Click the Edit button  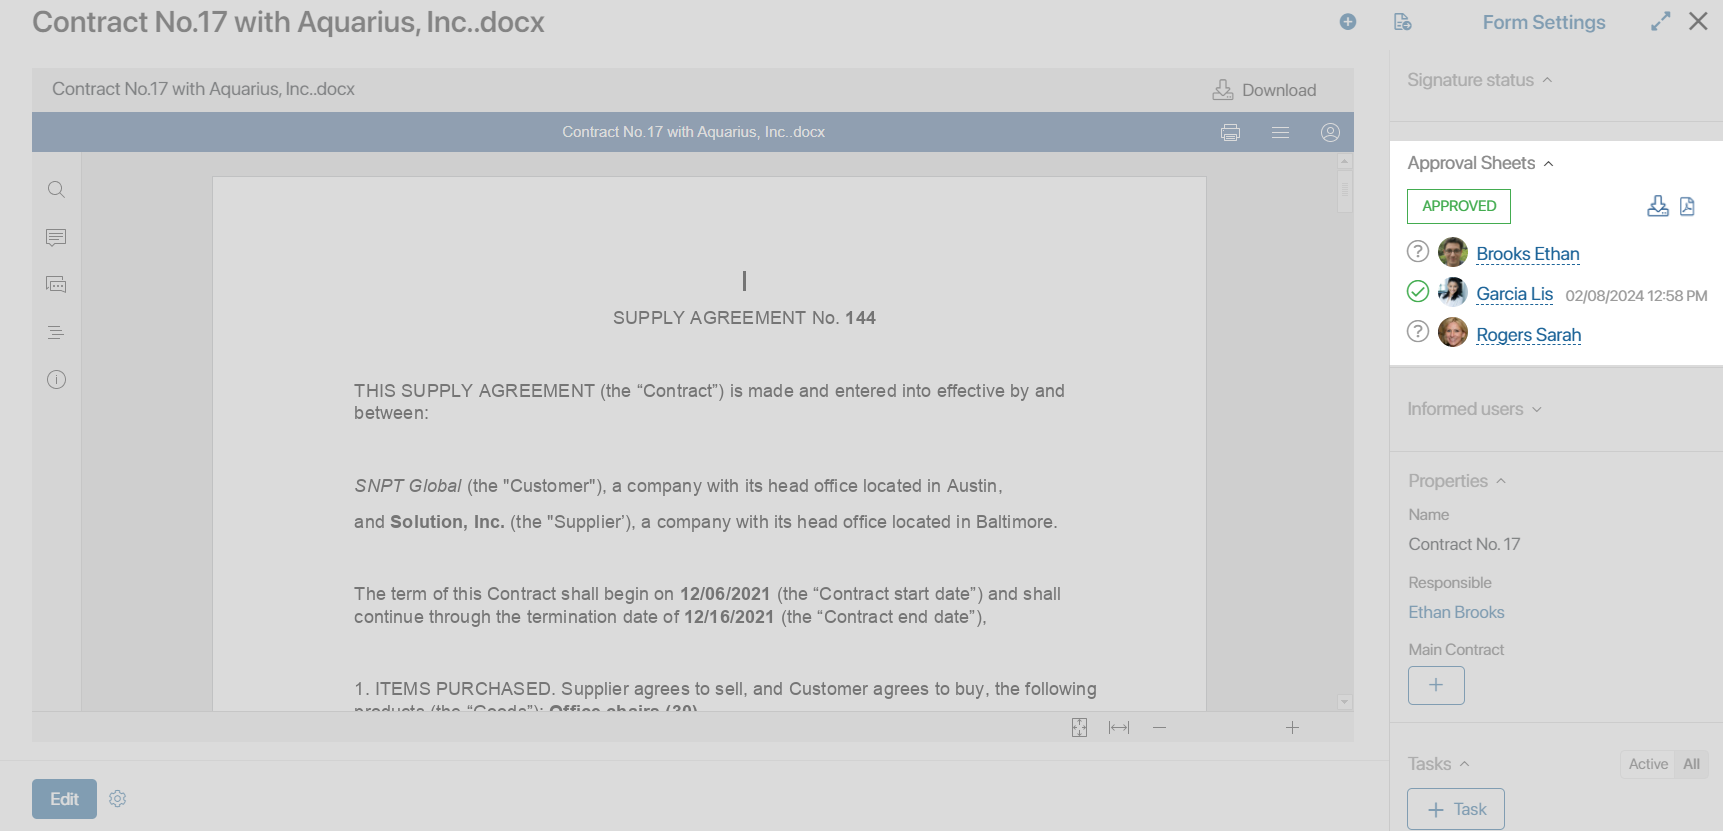[x=64, y=799]
